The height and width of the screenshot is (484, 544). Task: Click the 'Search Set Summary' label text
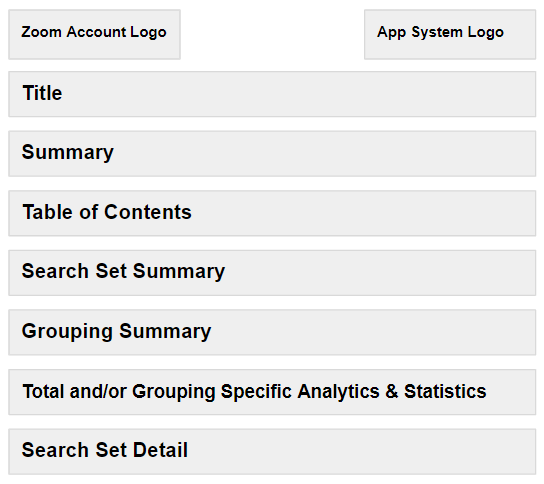123,271
